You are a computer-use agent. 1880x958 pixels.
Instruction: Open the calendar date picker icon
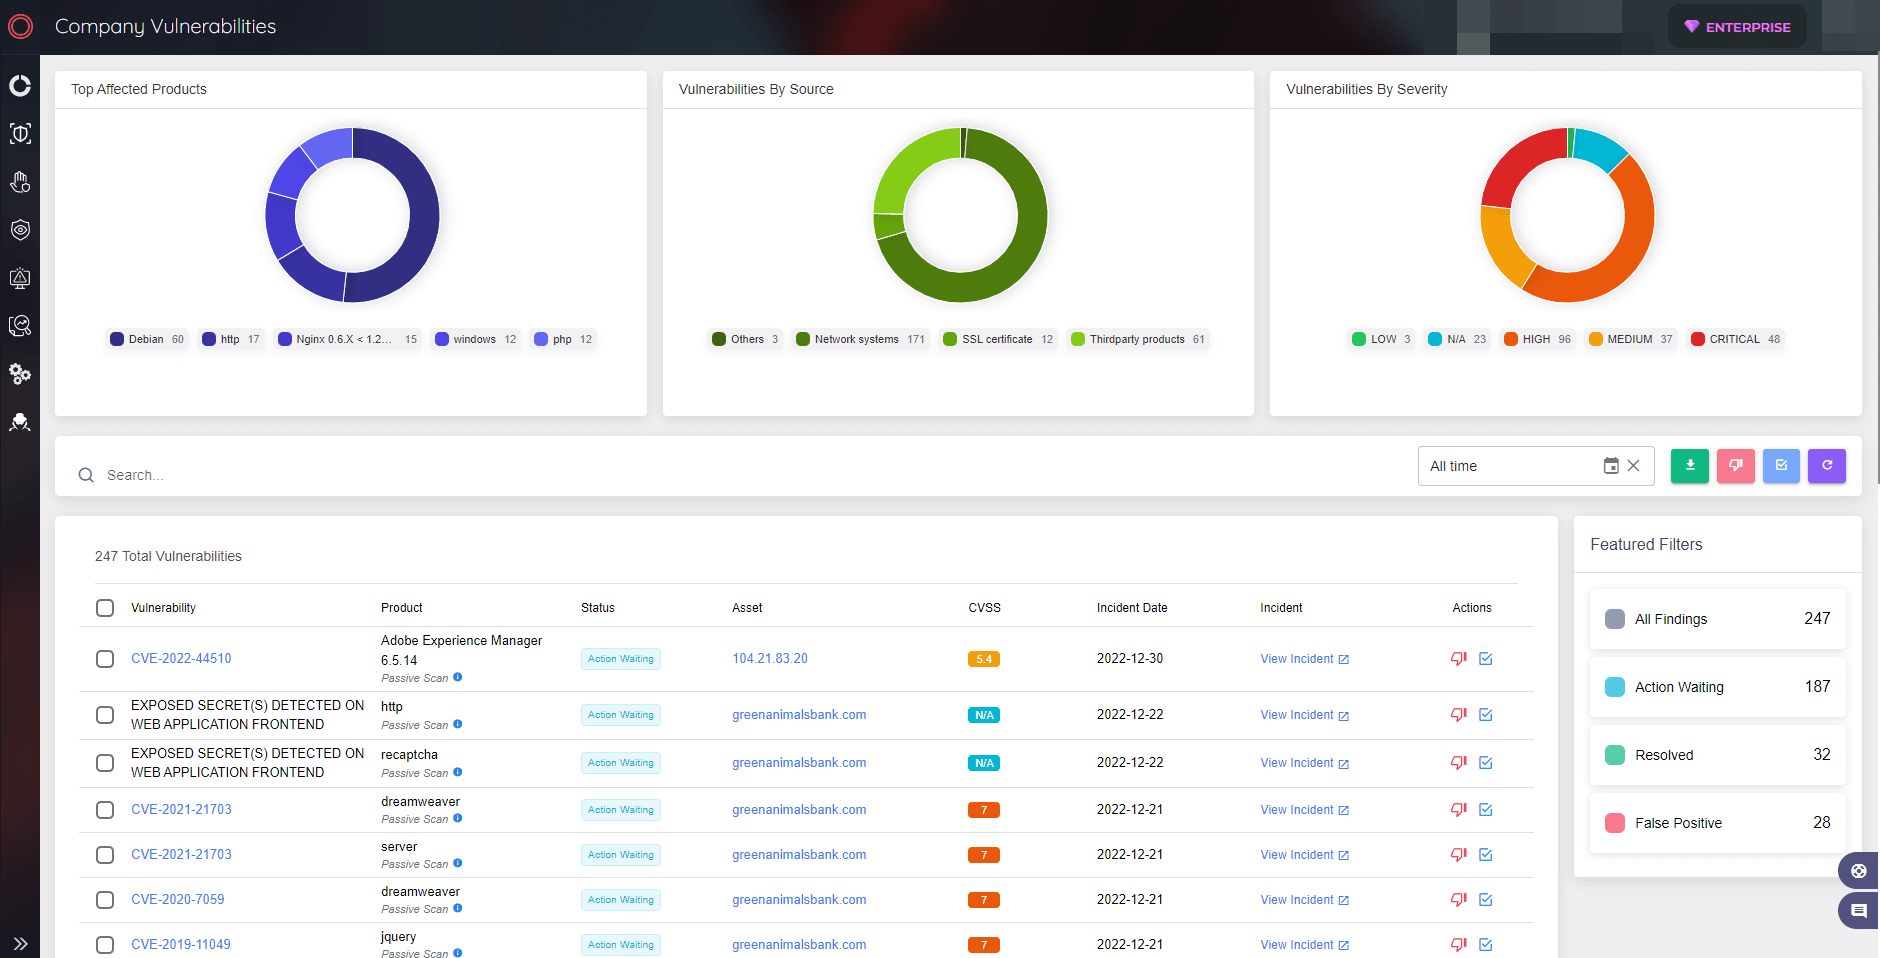click(1611, 466)
